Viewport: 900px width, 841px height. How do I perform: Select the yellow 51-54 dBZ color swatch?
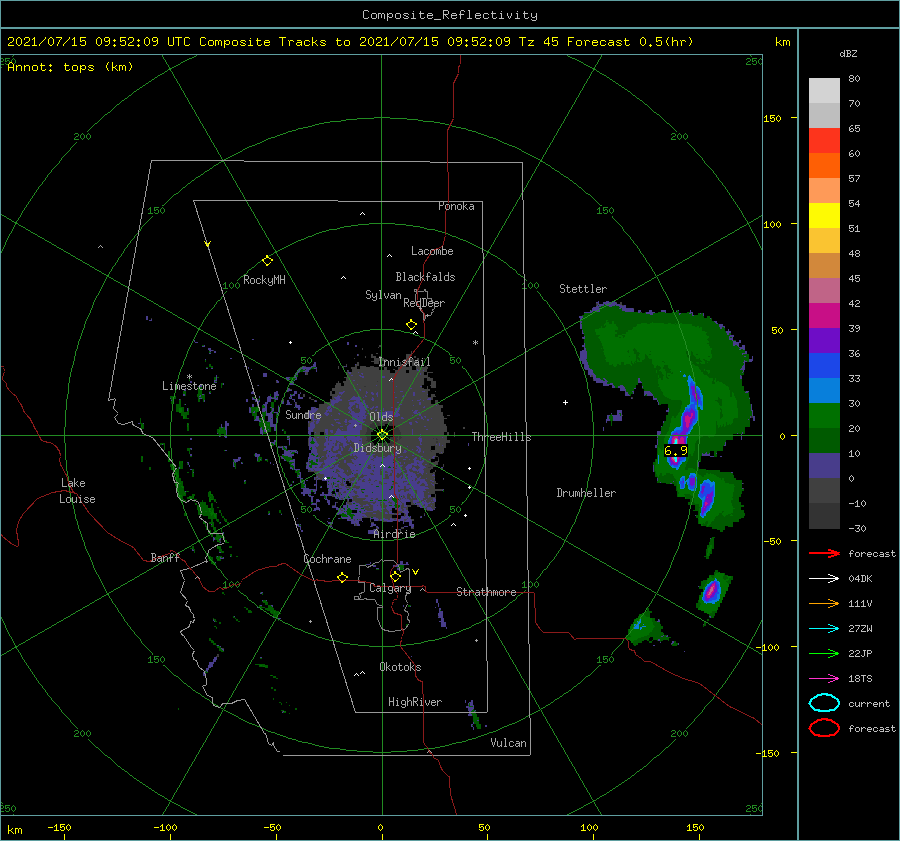pyautogui.click(x=824, y=216)
